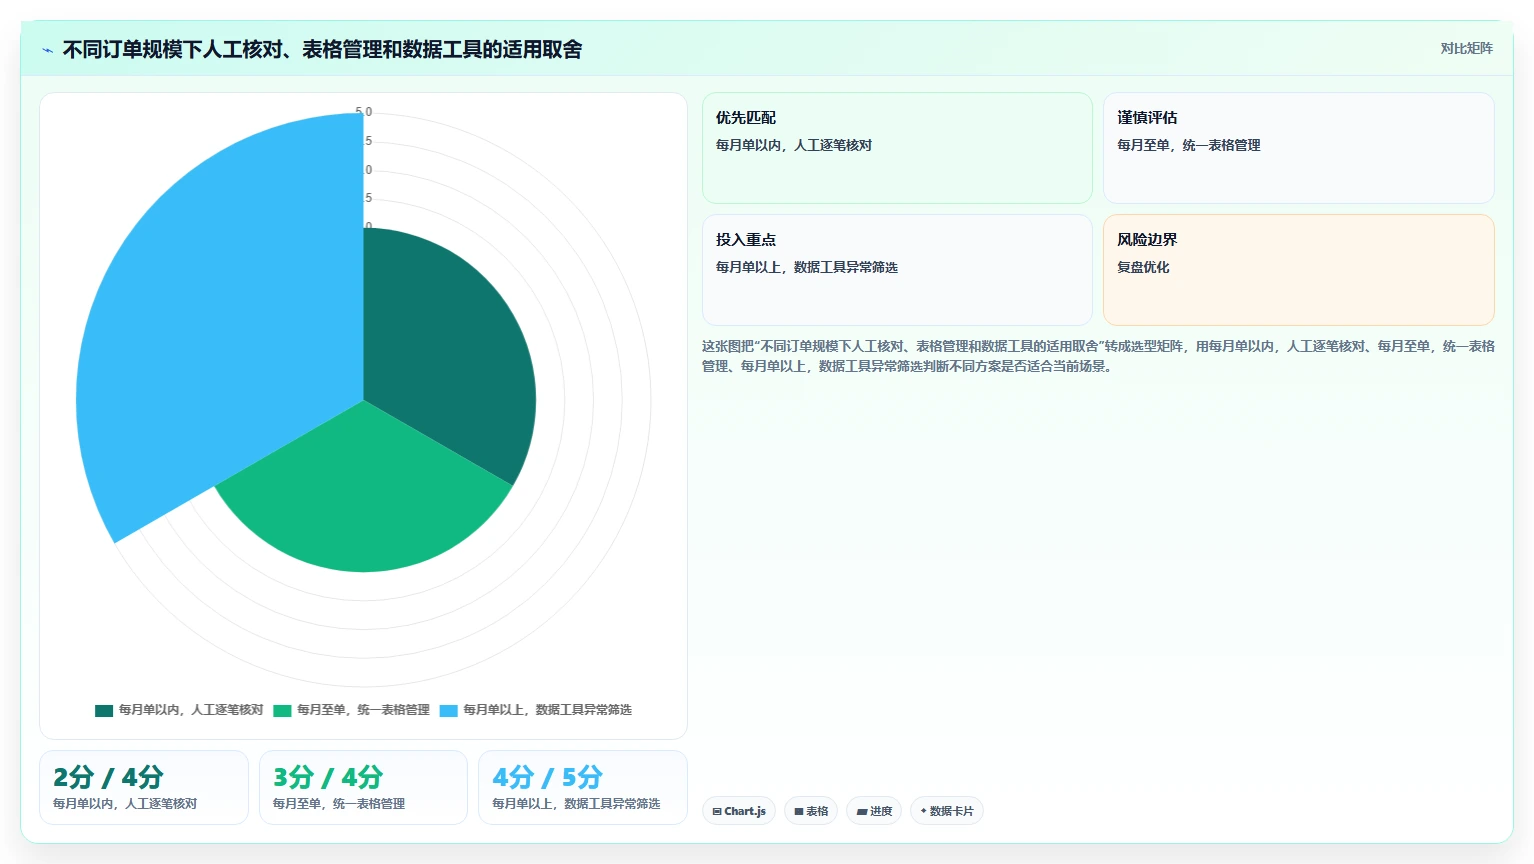The image size is (1534, 864).
Task: Click caption under 2分 / 4分 score
Action: click(125, 804)
